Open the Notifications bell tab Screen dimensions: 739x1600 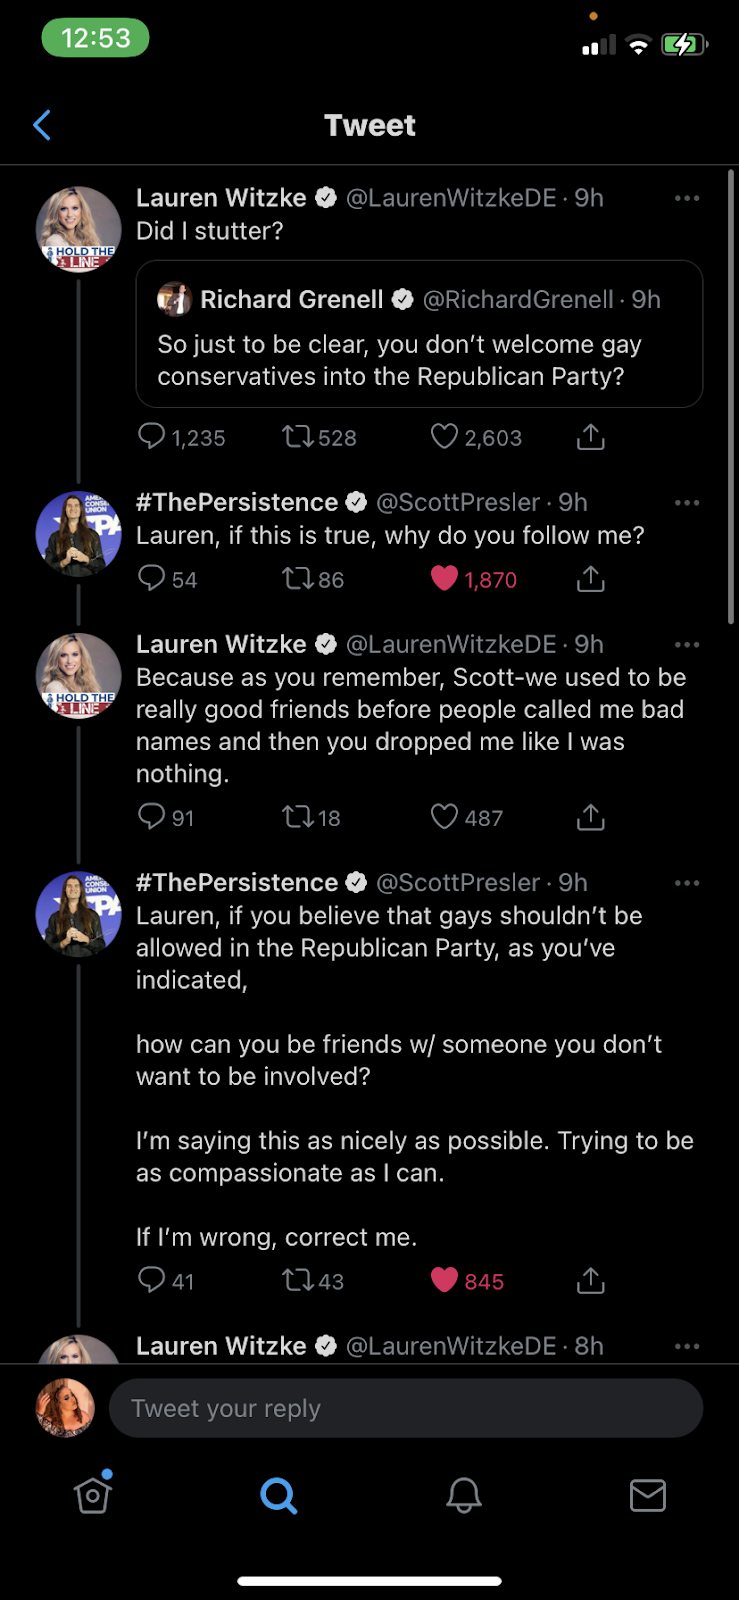pyautogui.click(x=463, y=1496)
